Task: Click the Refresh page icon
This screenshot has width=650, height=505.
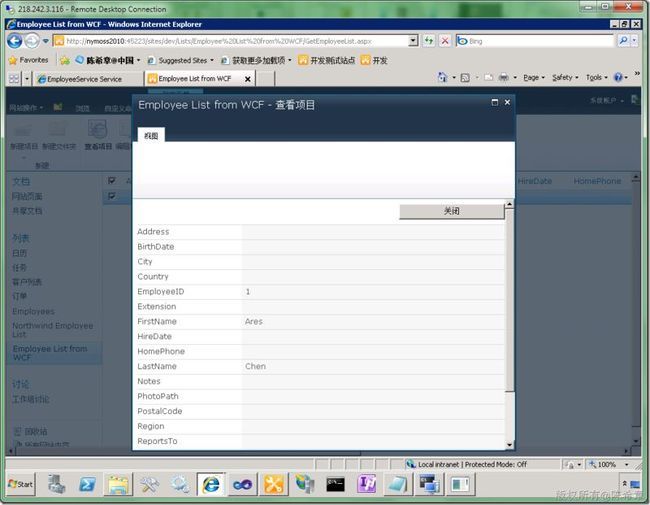Action: pyautogui.click(x=429, y=41)
